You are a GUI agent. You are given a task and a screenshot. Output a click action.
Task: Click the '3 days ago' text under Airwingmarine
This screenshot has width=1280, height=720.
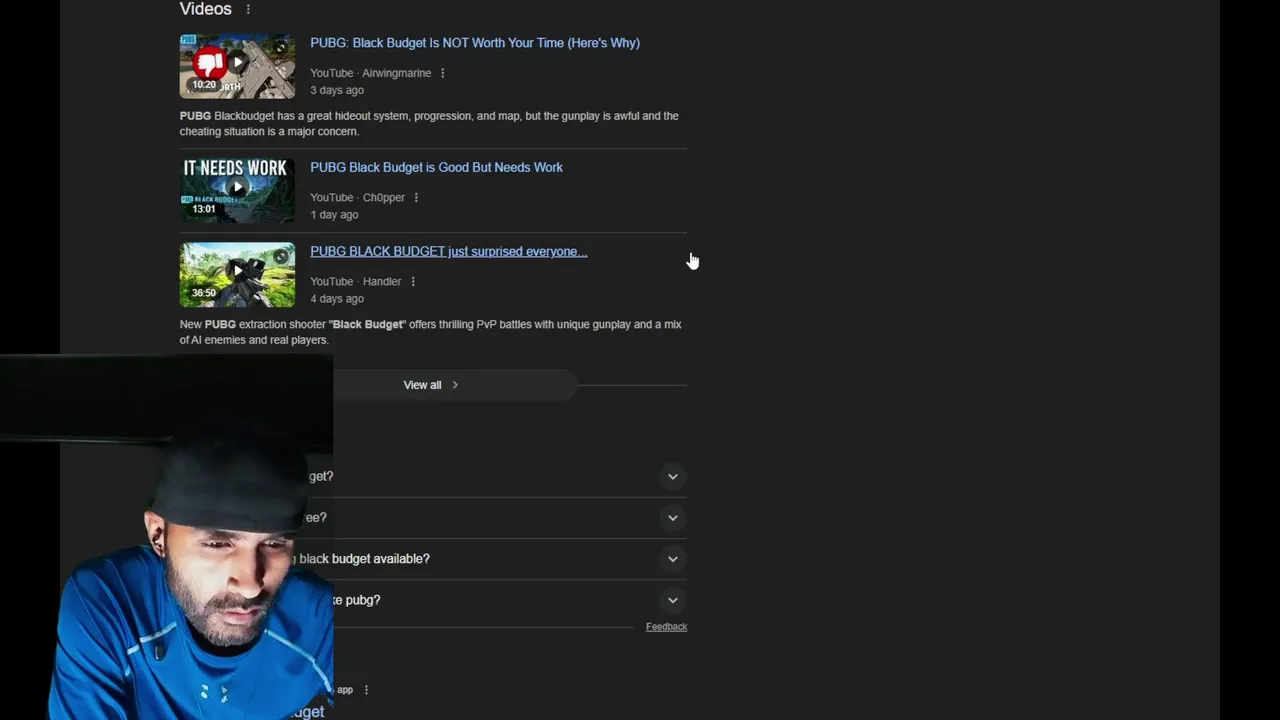[x=337, y=90]
